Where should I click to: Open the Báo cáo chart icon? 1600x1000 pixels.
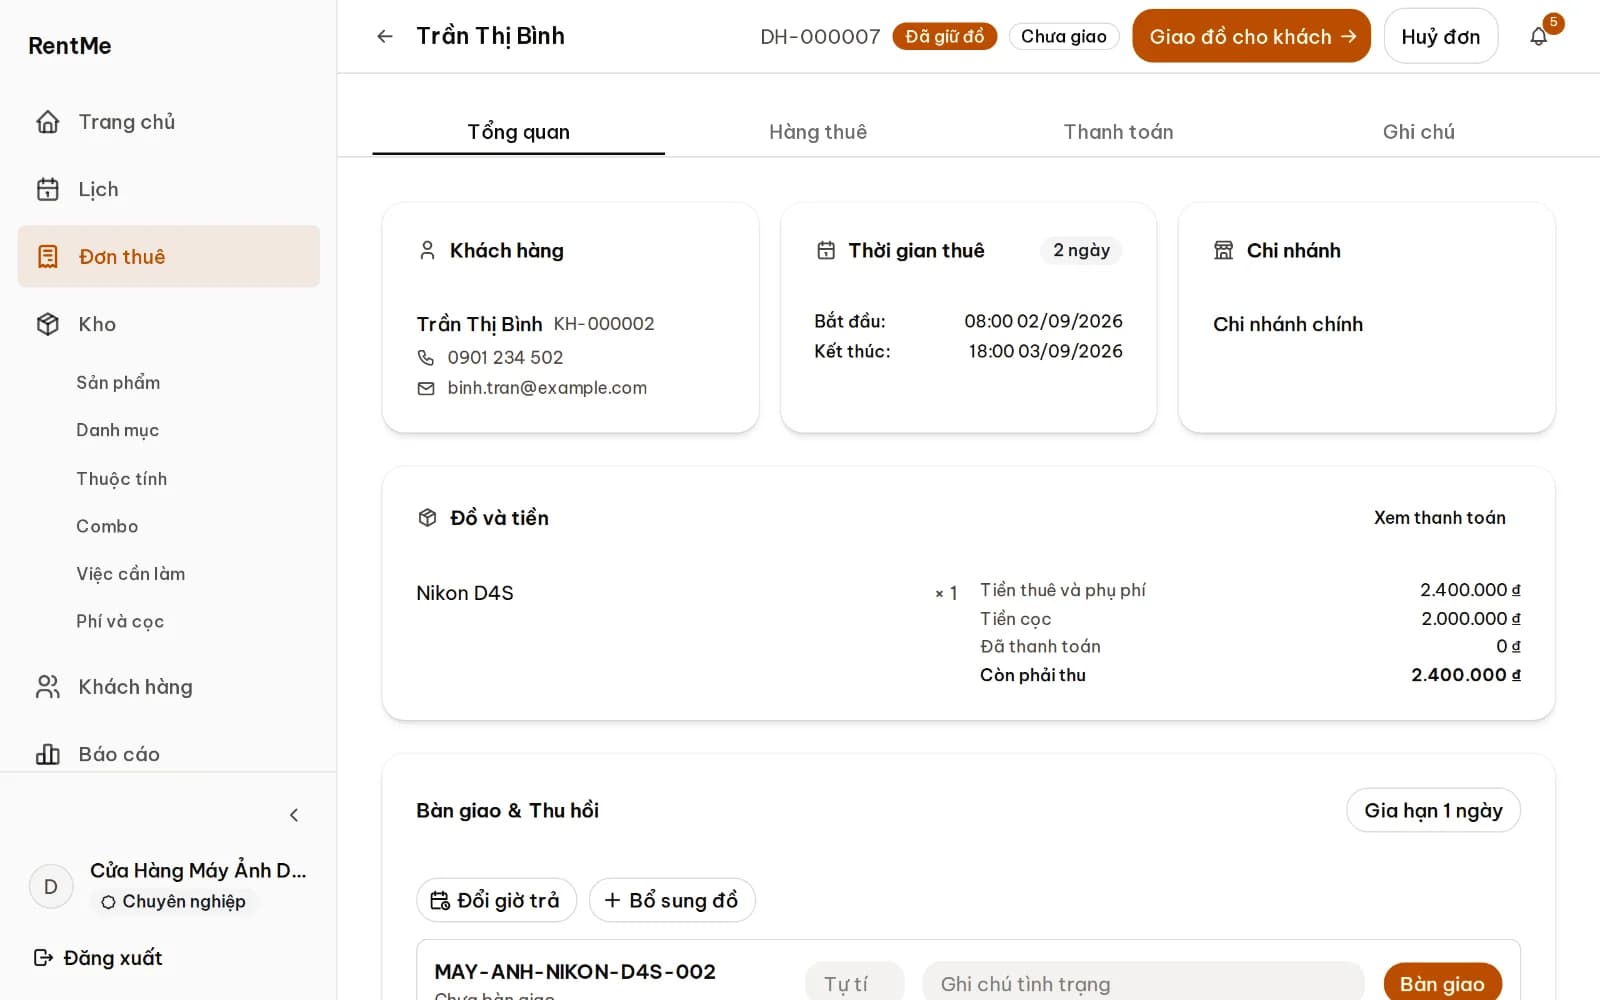point(48,754)
